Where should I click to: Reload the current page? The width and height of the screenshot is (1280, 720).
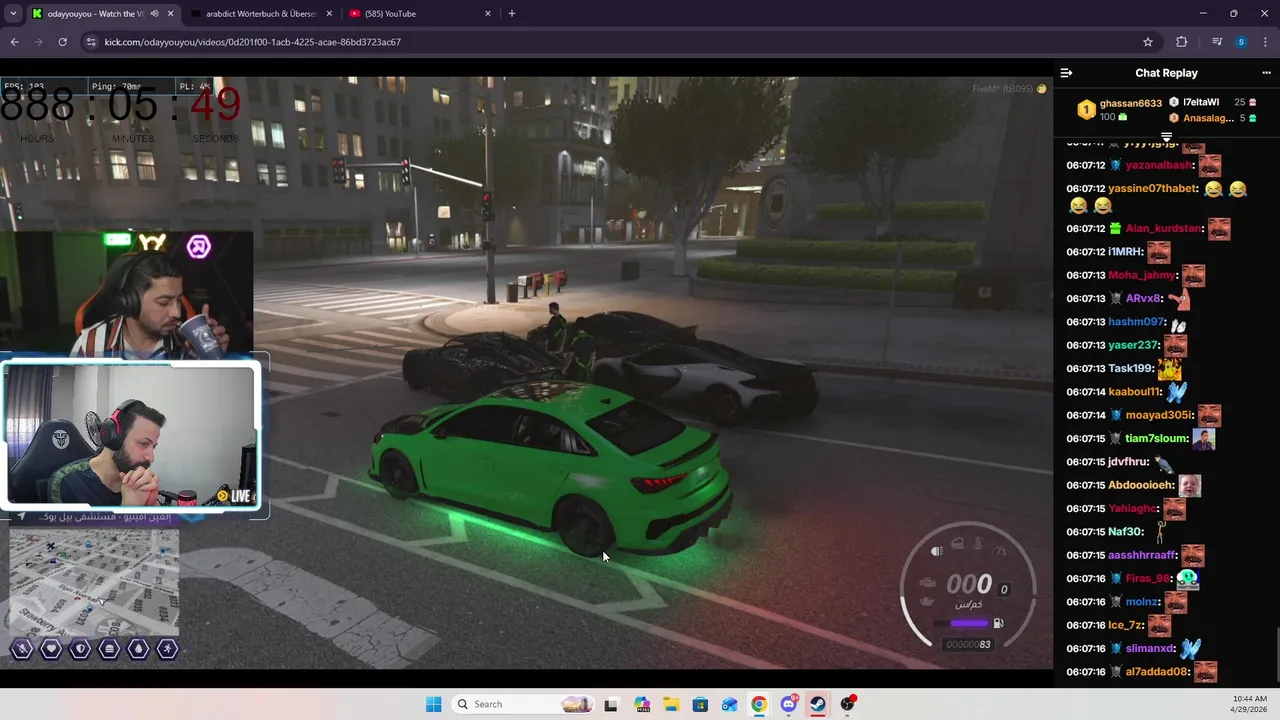click(x=62, y=42)
